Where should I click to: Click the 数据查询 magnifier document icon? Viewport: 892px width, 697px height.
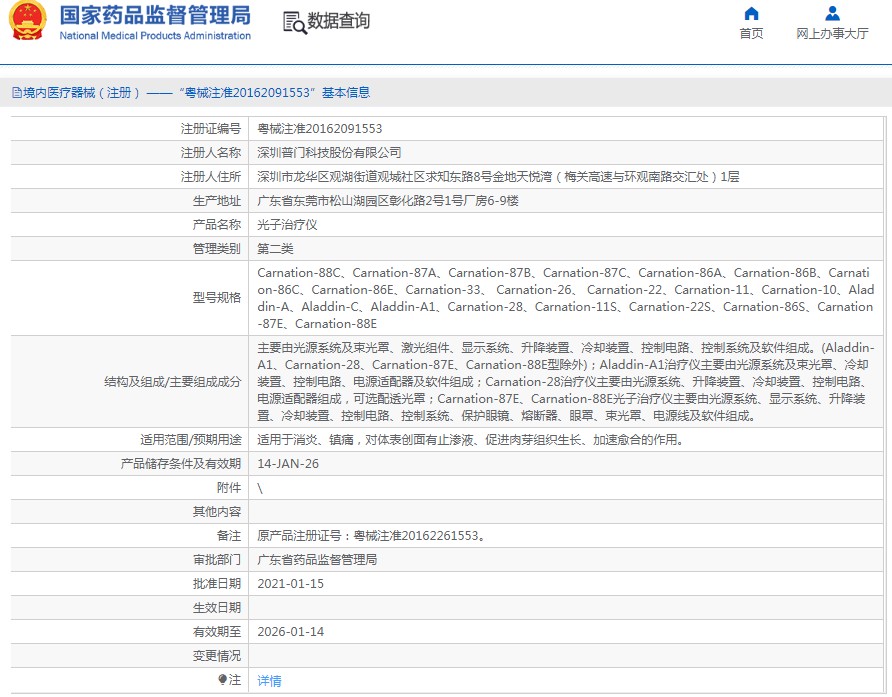pos(293,22)
